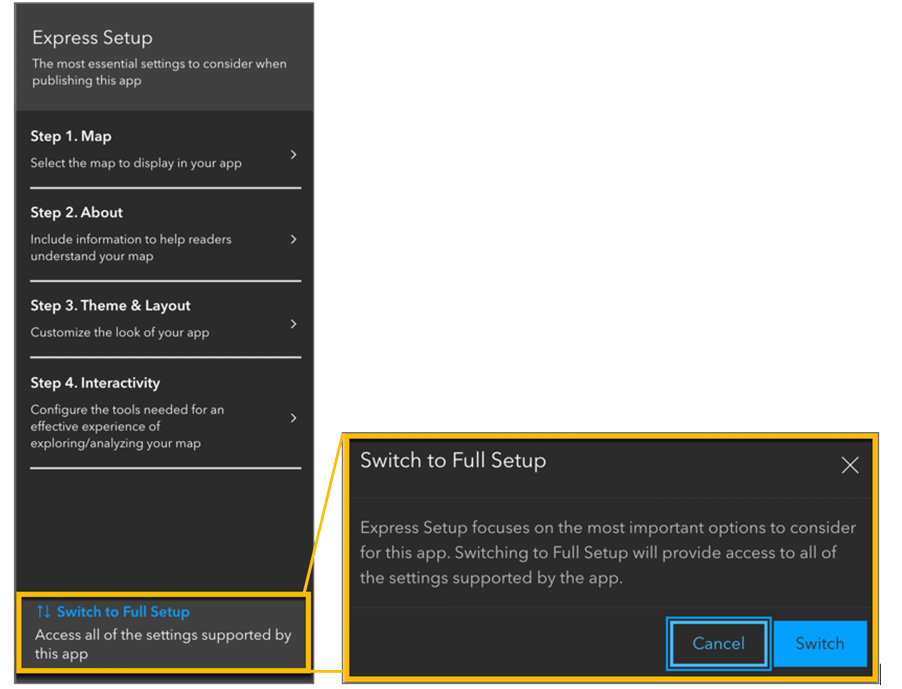Screen dimensions: 902x689
Task: Open the Step 4. Interactivity settings
Action: point(95,382)
